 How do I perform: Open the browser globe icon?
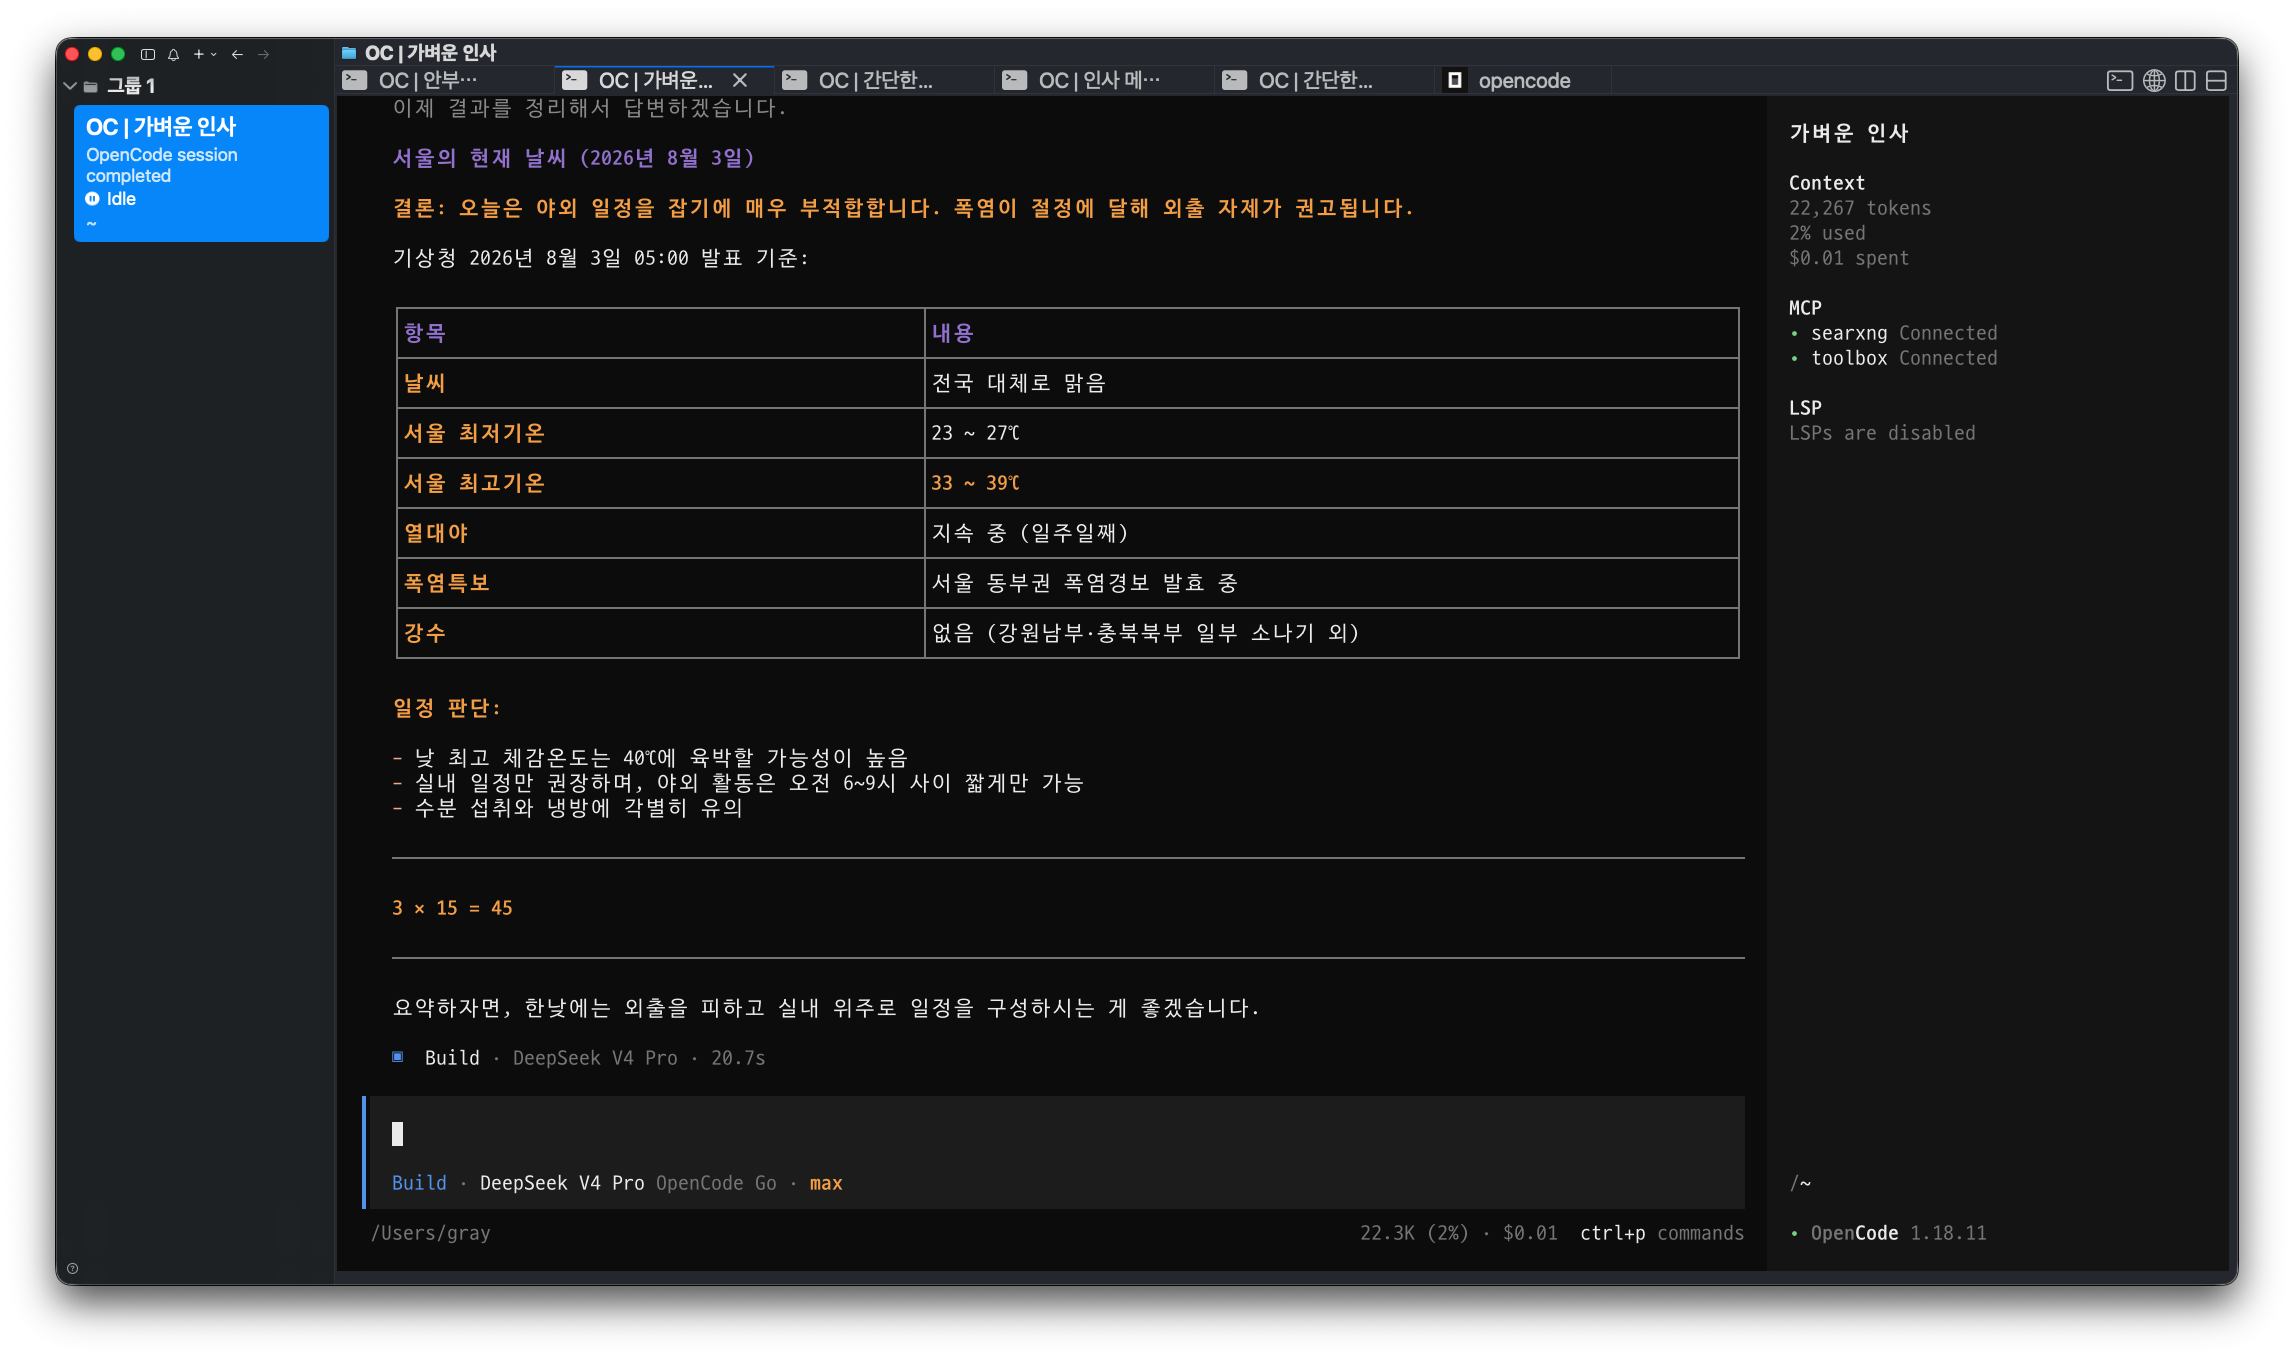pos(2154,80)
